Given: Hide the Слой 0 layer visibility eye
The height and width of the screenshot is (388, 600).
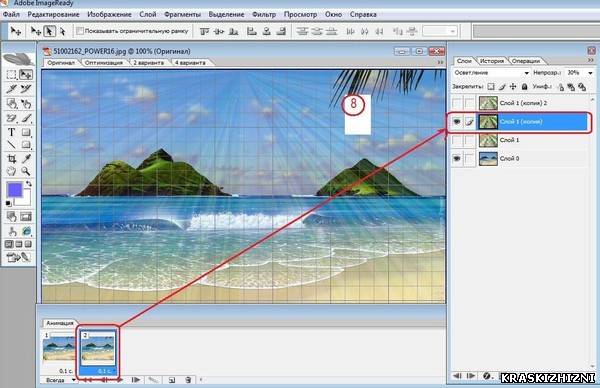Looking at the screenshot, I should tap(457, 158).
